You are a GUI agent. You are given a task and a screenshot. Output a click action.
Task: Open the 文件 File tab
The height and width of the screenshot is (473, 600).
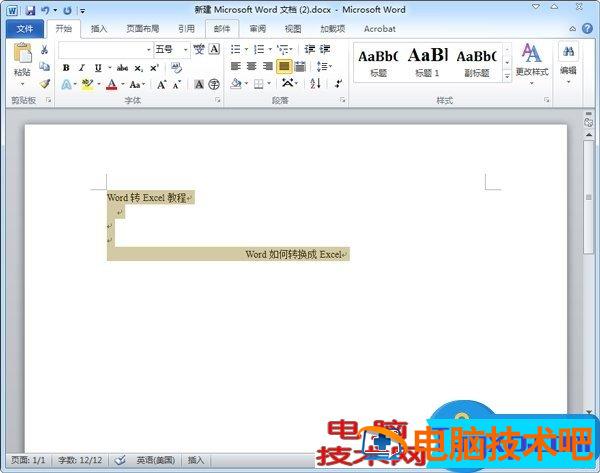(x=25, y=29)
